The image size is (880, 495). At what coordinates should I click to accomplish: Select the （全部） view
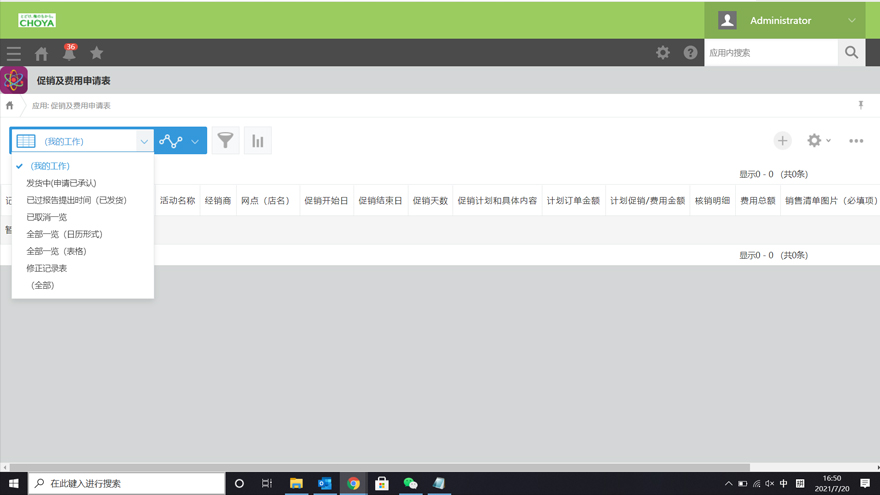(82, 285)
